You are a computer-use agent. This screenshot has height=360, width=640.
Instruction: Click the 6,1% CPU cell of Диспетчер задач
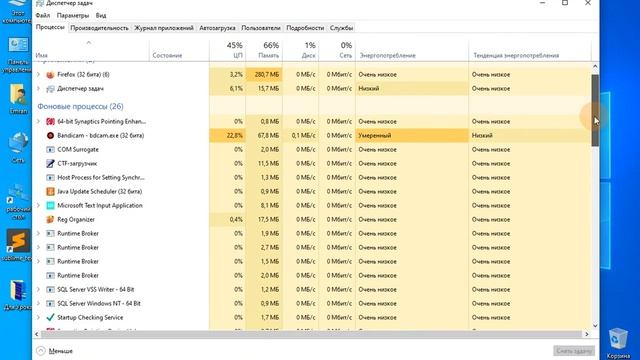(227, 89)
